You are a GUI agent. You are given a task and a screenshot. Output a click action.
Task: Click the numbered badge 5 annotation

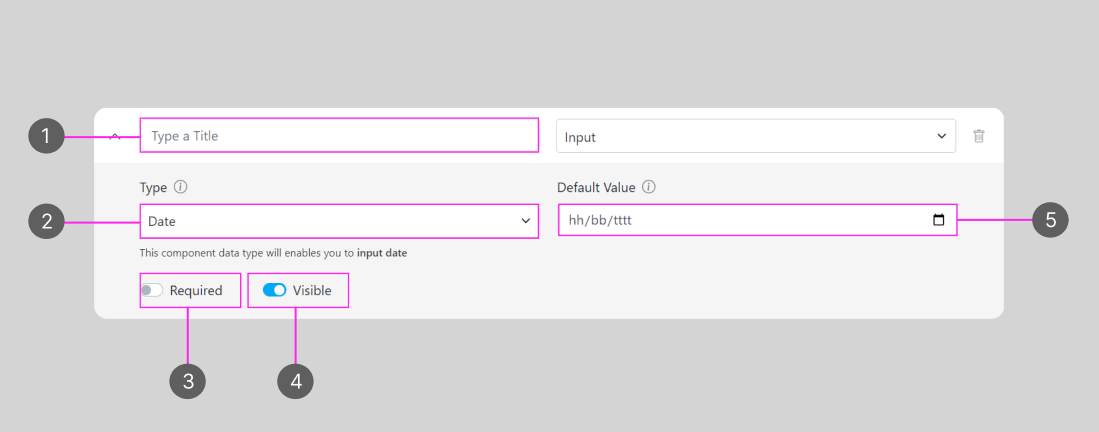click(x=1050, y=220)
